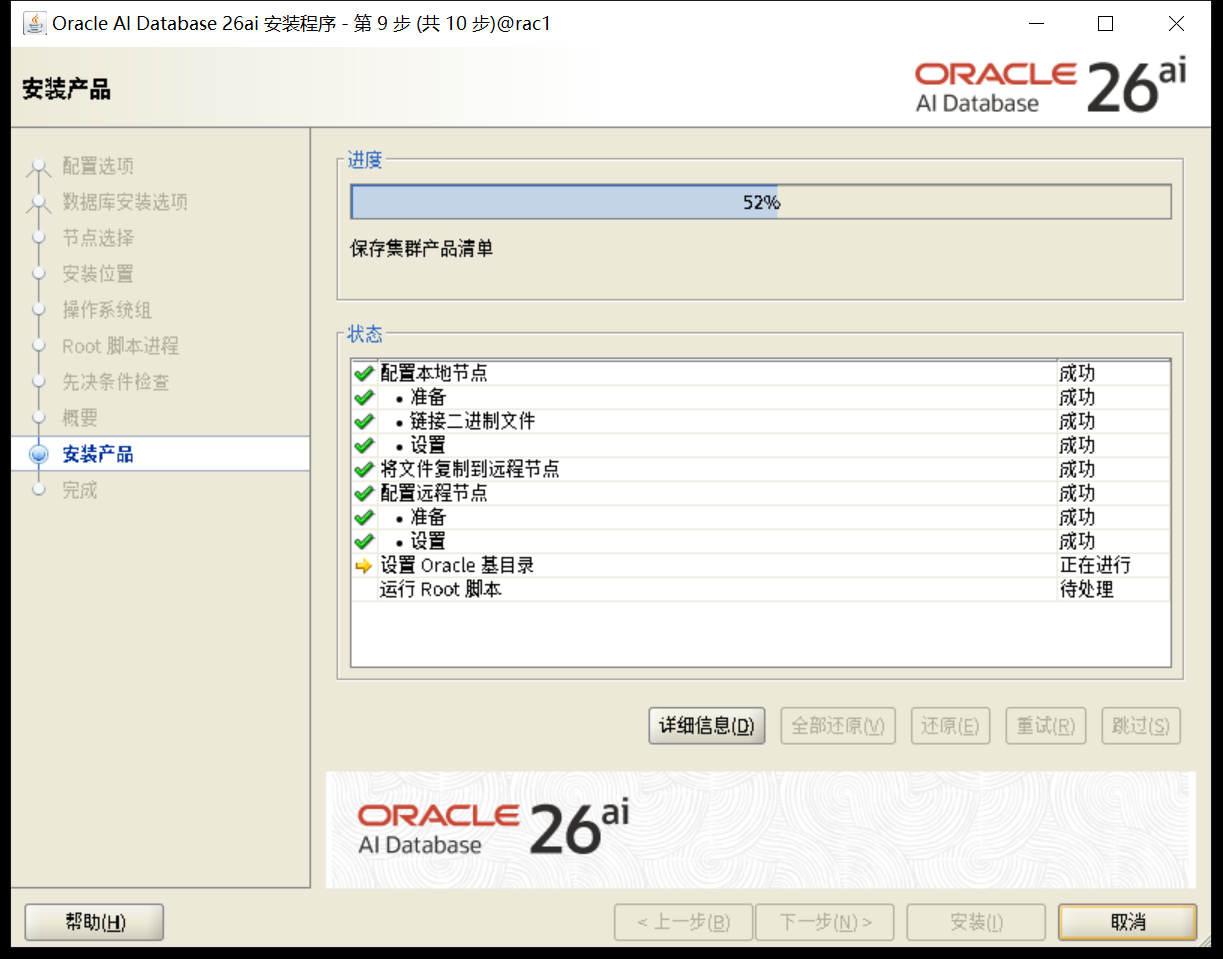Click the 52% progress bar
The height and width of the screenshot is (959, 1223).
coord(761,202)
